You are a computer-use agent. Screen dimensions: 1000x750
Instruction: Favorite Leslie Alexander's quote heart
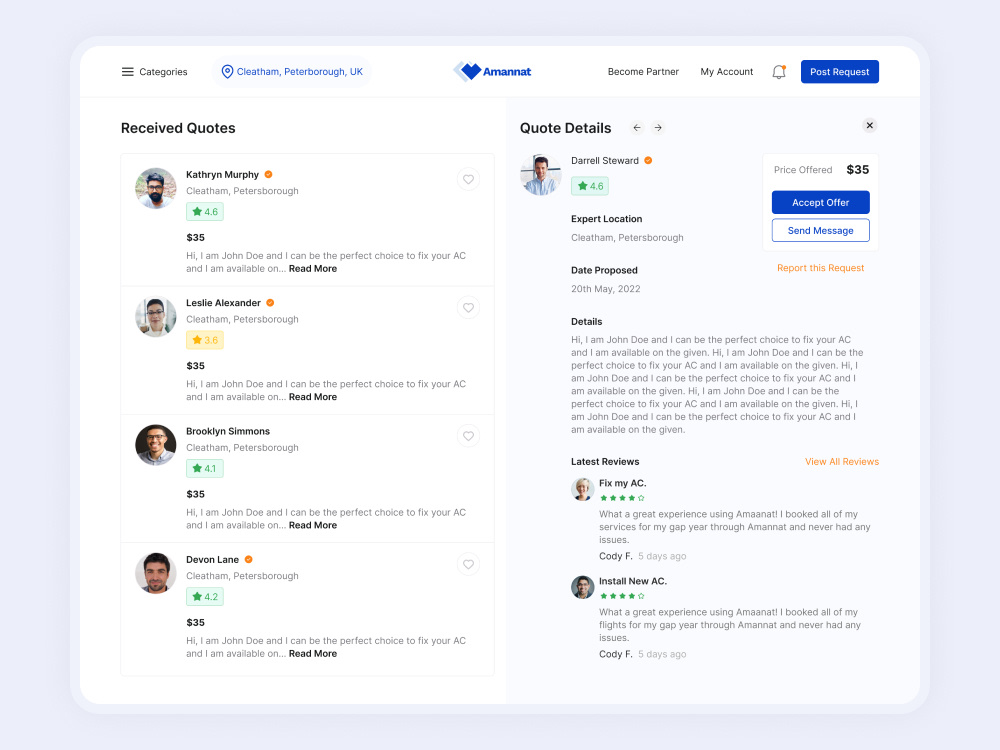point(468,307)
